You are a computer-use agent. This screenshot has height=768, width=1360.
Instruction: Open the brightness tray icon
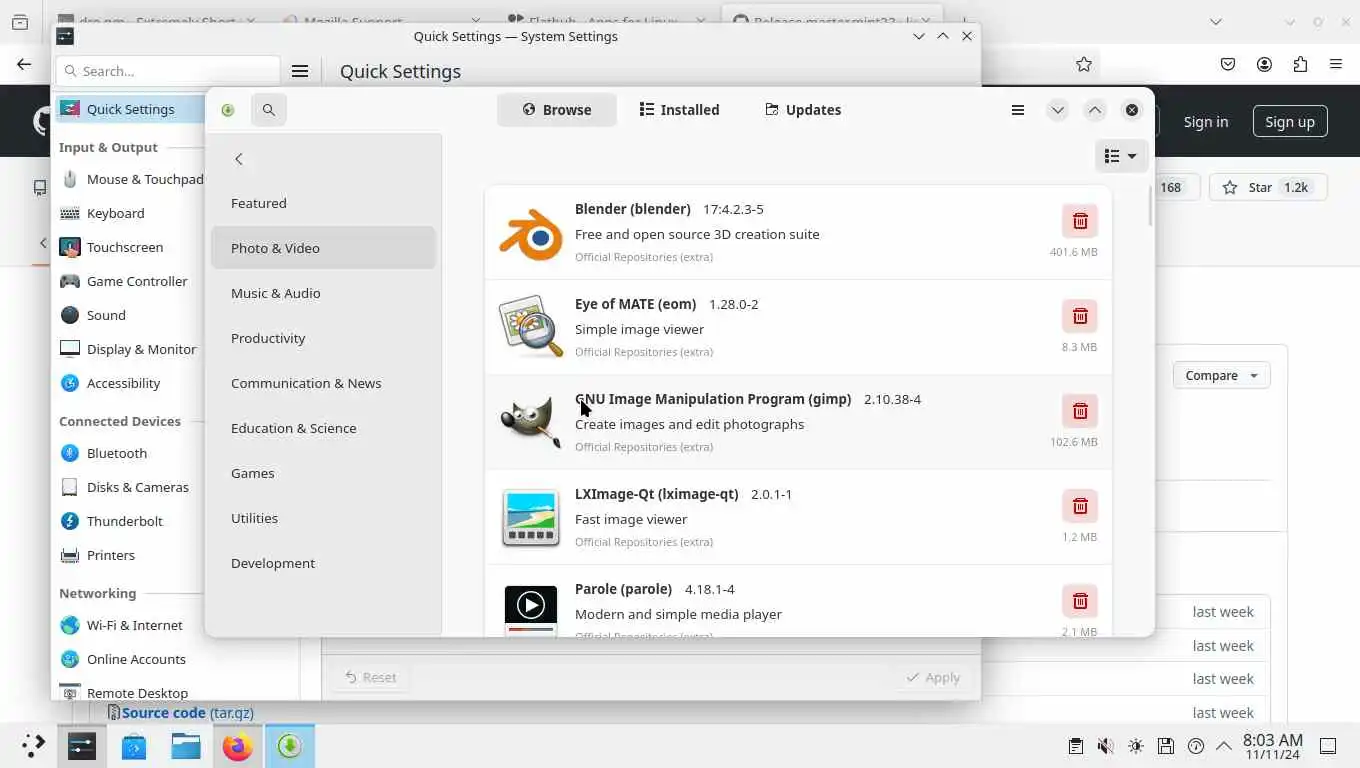[1135, 746]
